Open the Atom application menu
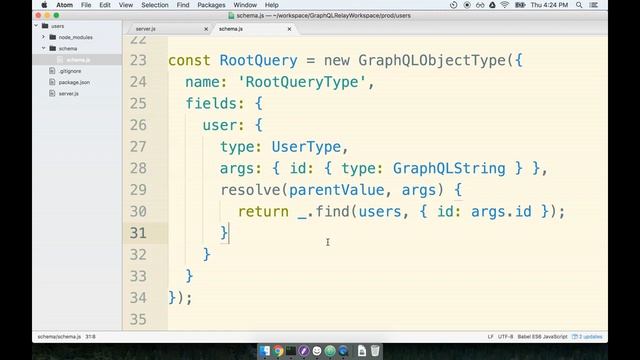 [x=64, y=5]
